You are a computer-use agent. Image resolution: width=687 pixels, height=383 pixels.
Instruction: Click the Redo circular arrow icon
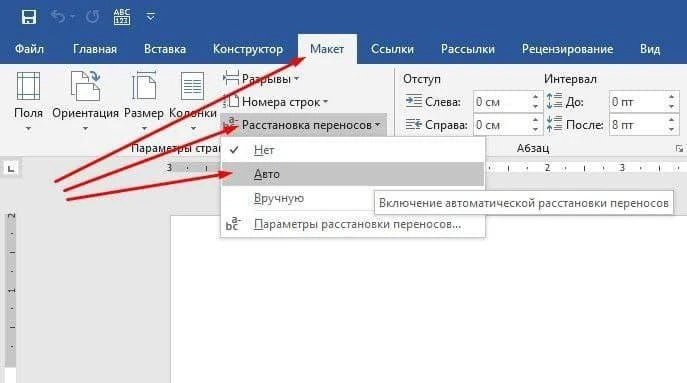92,17
